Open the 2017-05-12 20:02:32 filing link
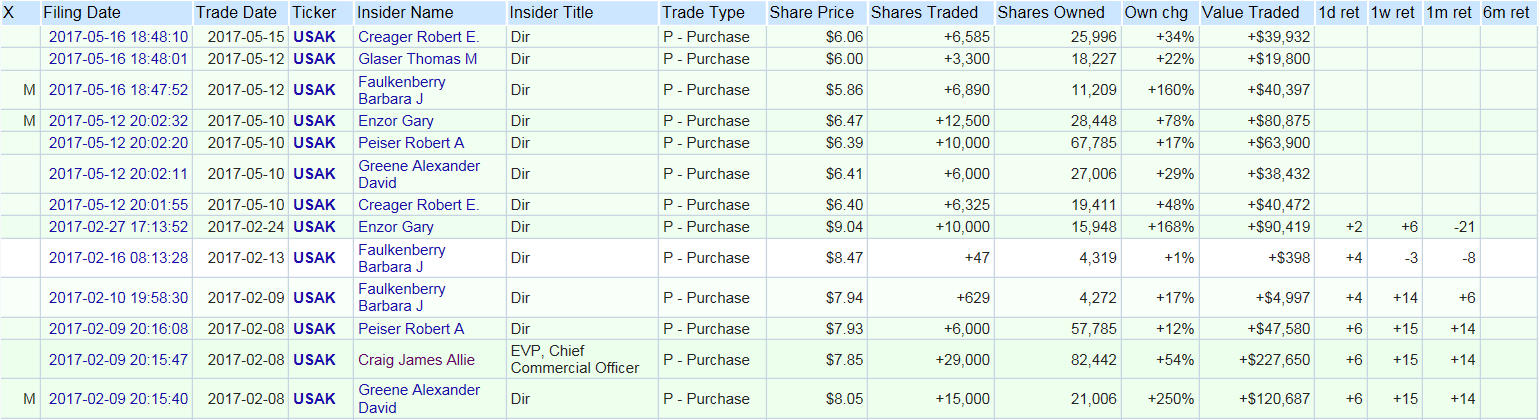Screen dimensions: 1539x420 click(x=118, y=121)
